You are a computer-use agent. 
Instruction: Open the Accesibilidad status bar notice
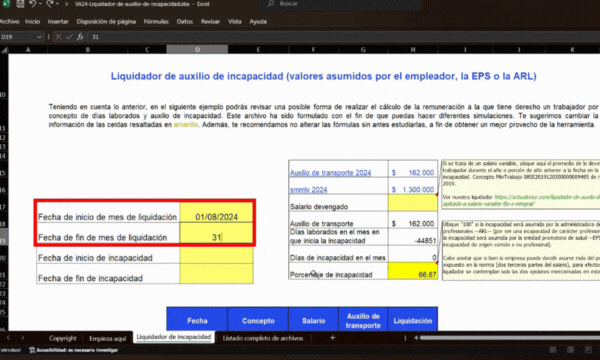73,350
